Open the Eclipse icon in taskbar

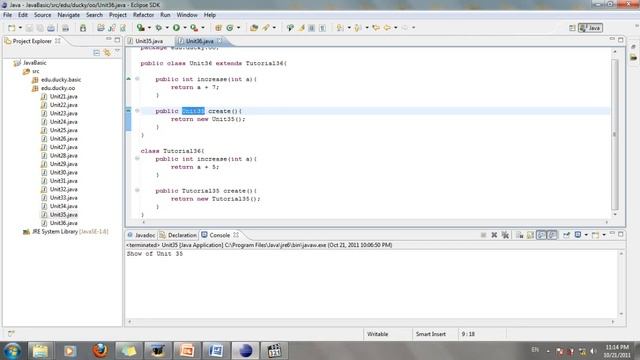(x=245, y=351)
